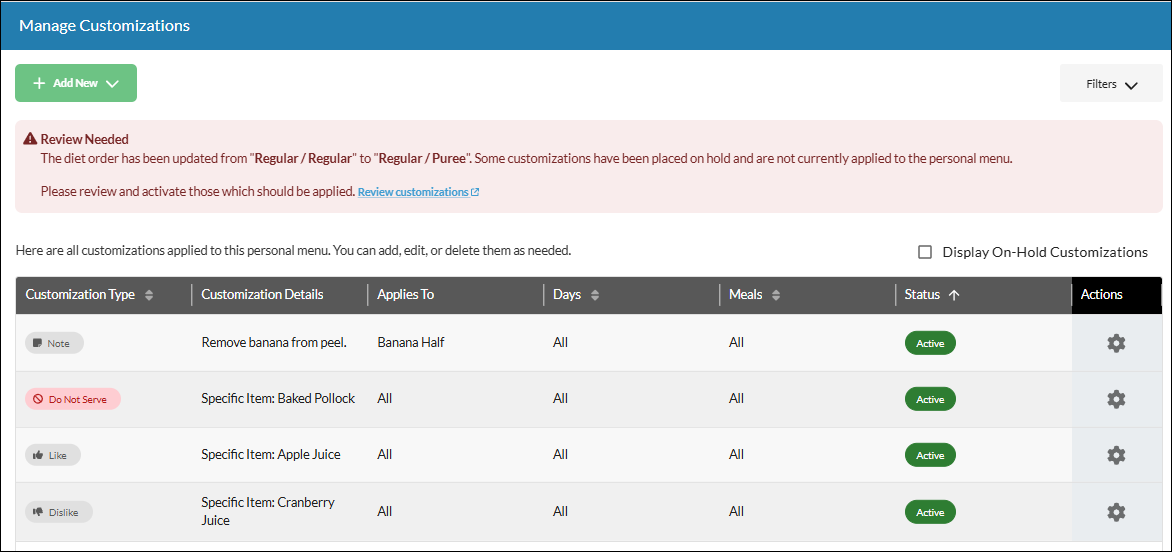The width and height of the screenshot is (1172, 552).
Task: Open the Add New dropdown
Action: (x=75, y=83)
